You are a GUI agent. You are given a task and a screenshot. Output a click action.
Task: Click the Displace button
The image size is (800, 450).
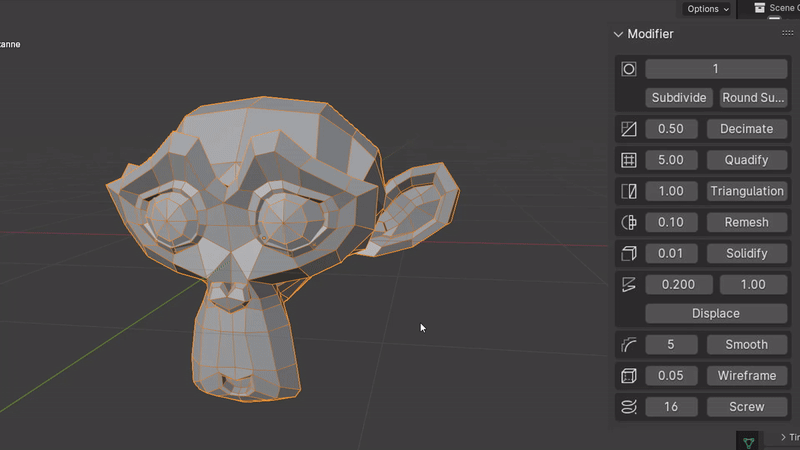[716, 313]
